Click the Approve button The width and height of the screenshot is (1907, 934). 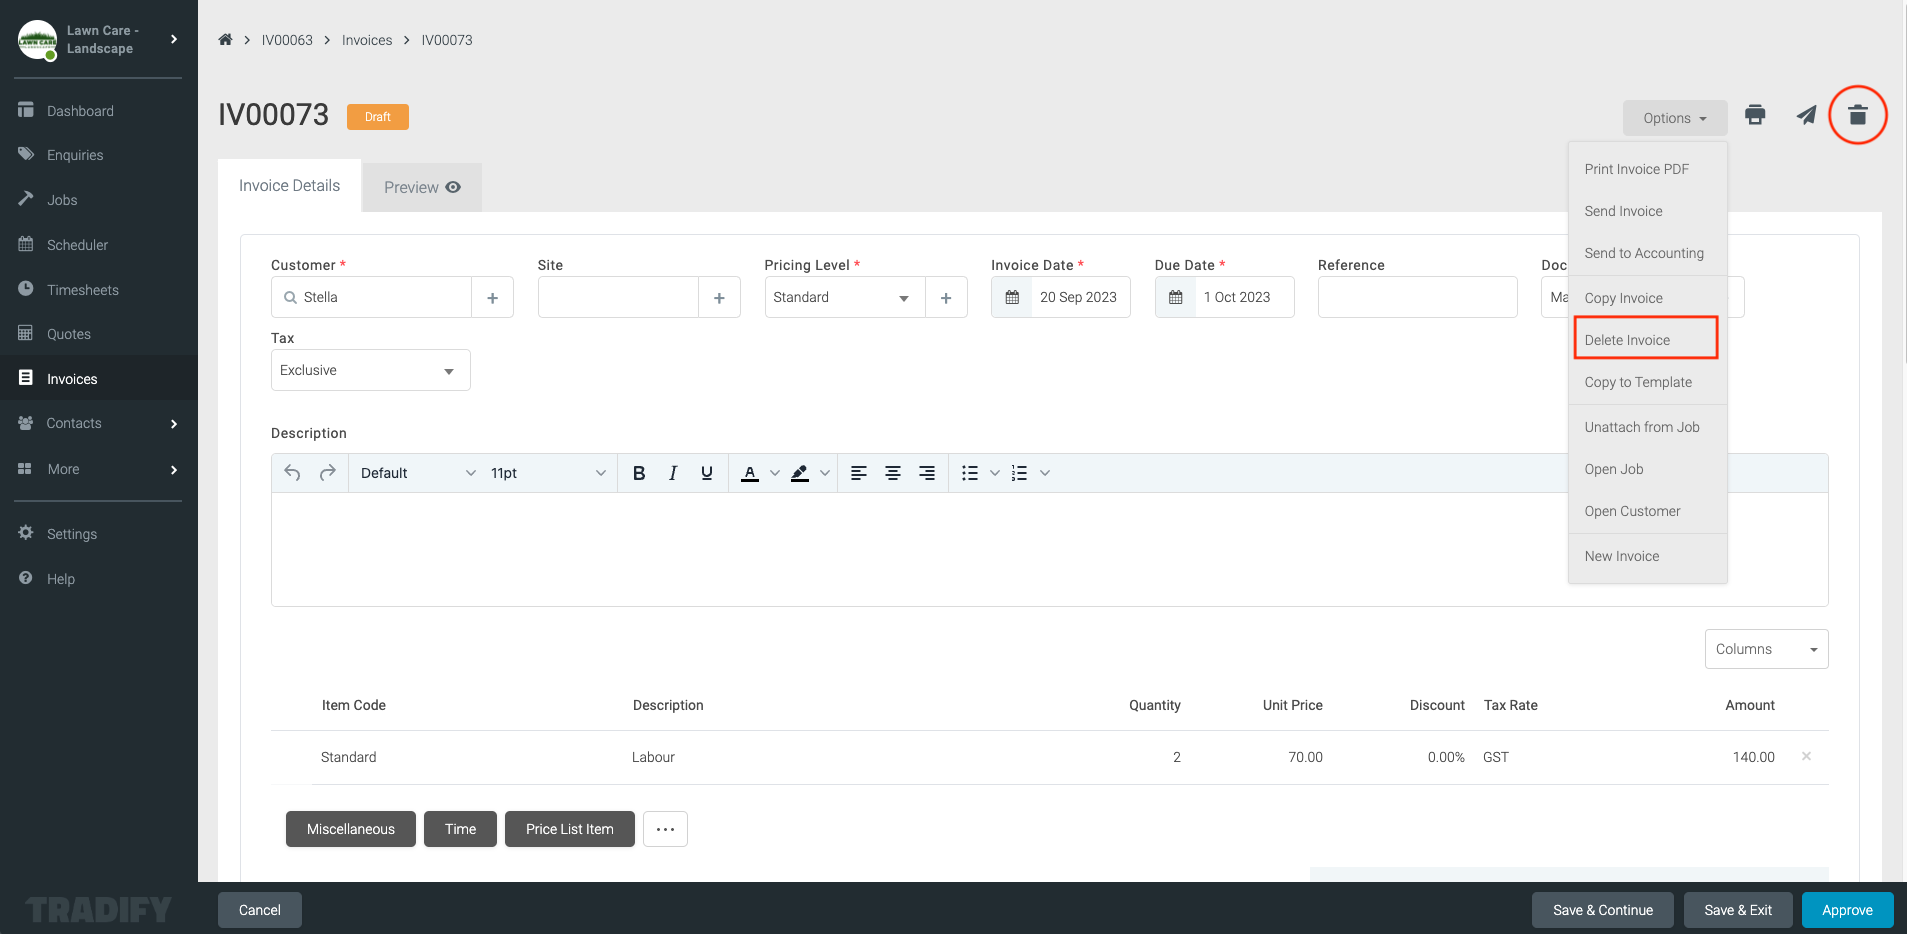1846,910
